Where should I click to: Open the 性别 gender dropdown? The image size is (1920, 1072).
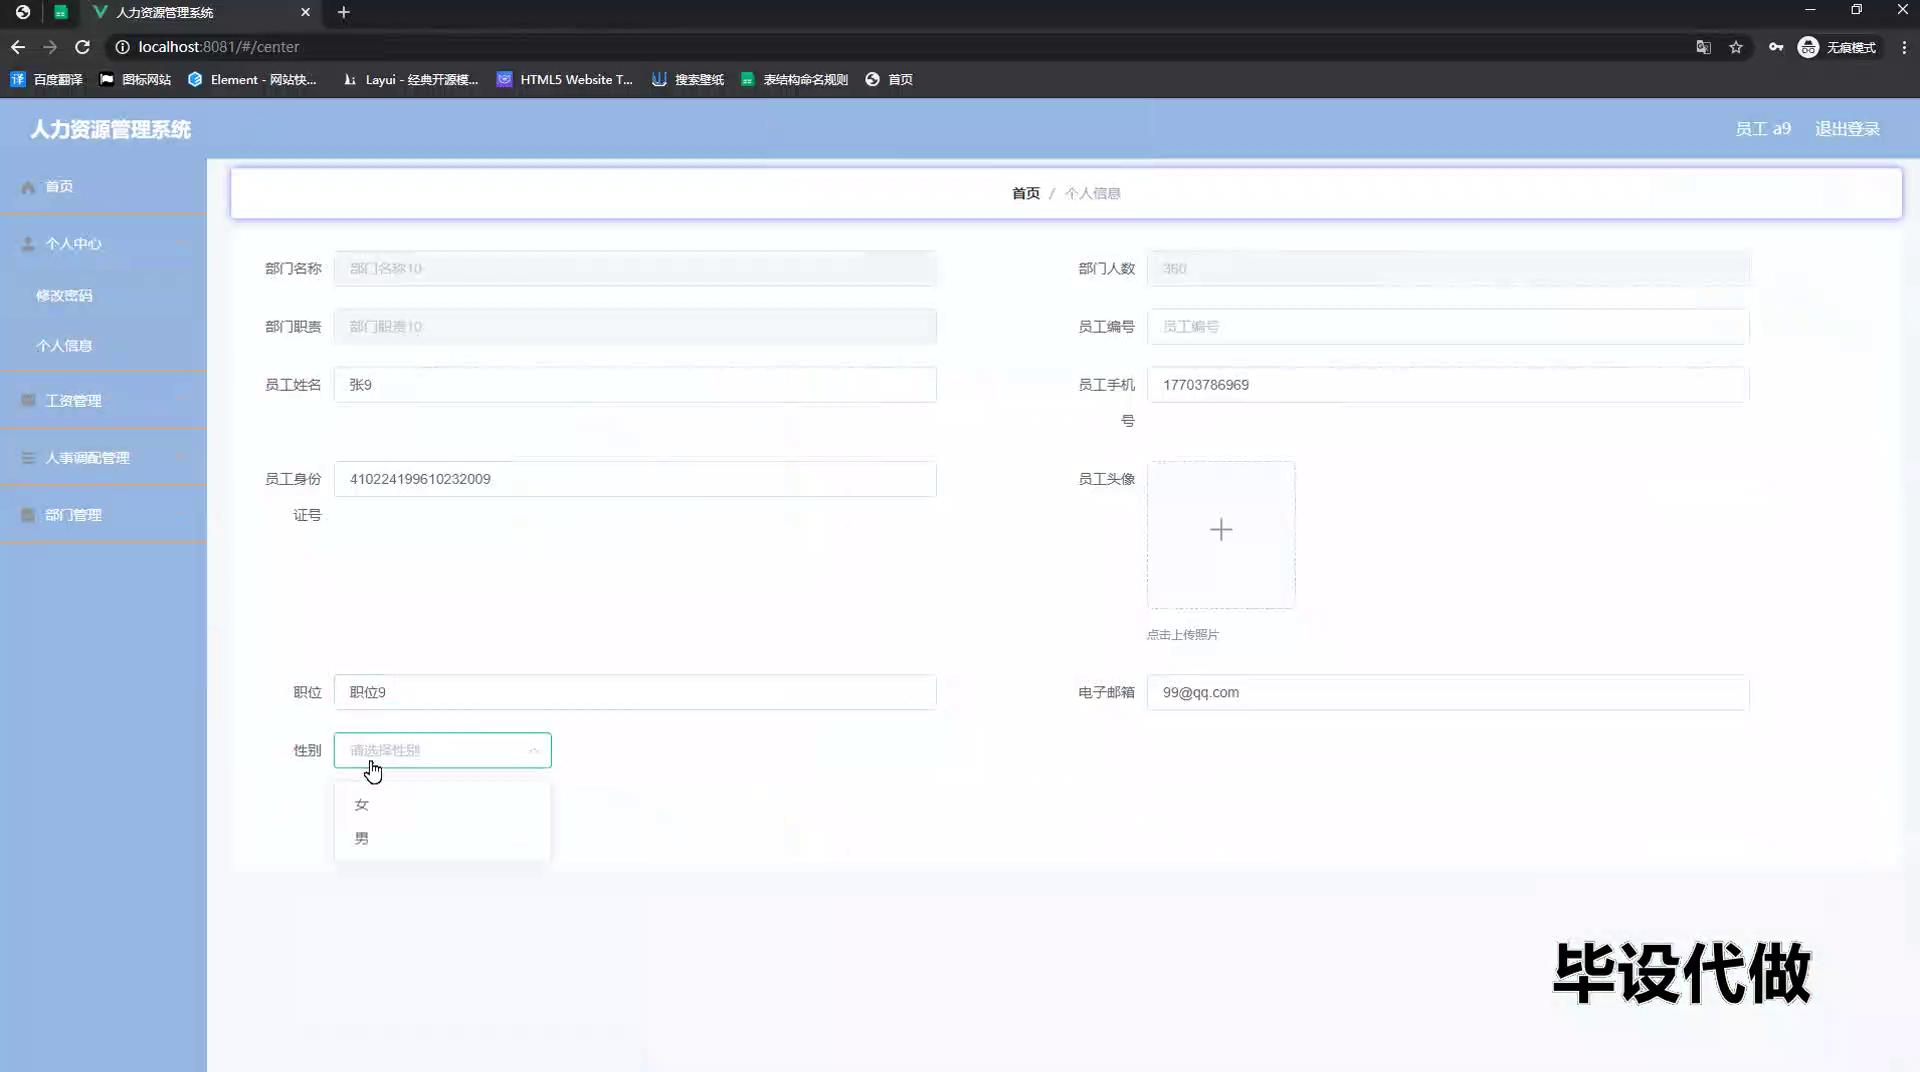tap(442, 750)
